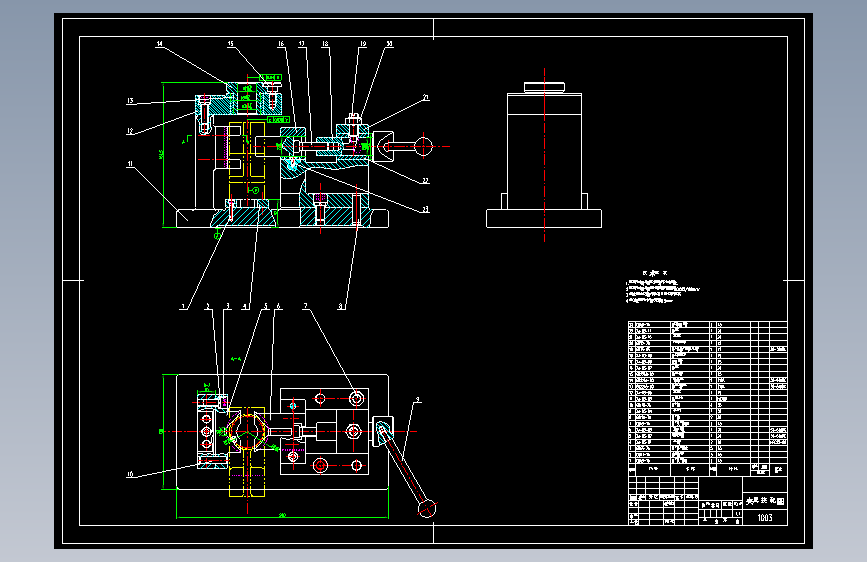
Task: Select part balloon number 22
Action: click(425, 181)
